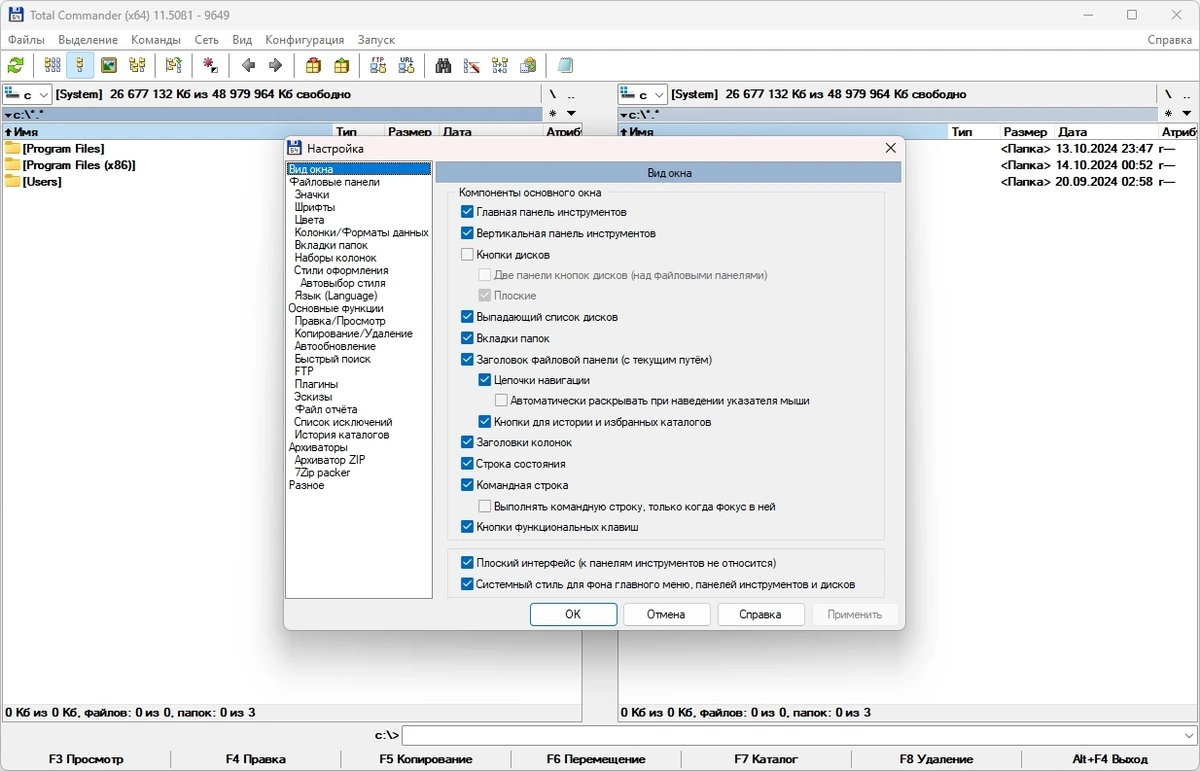Show directory Tree view toolbar icon
Screen dimensions: 1200x771
coord(137,66)
